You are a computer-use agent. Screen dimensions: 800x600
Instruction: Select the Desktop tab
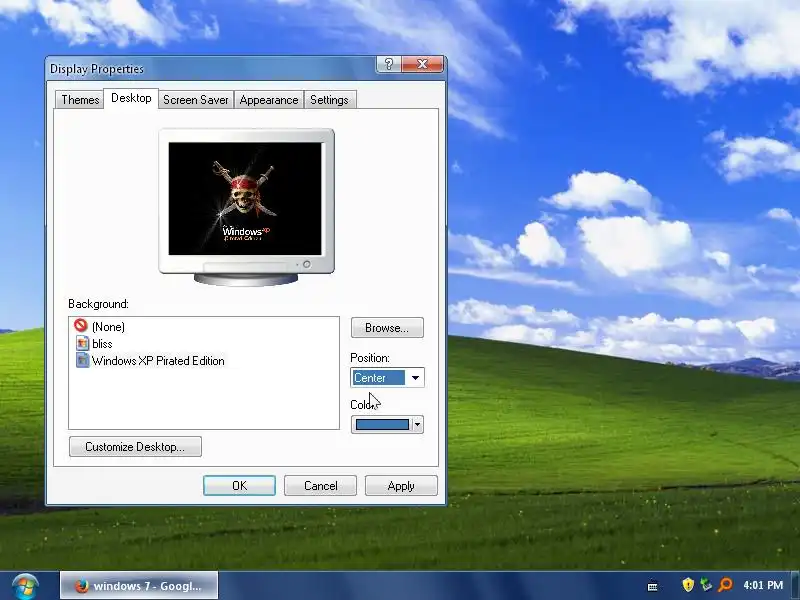(x=131, y=98)
